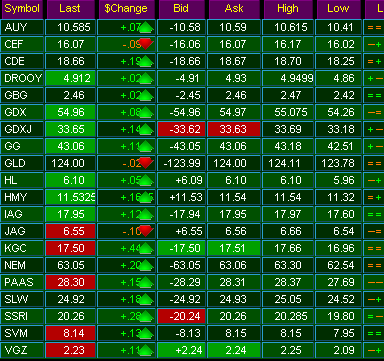
Task: Select the CDE symbol cell
Action: pyautogui.click(x=22, y=61)
